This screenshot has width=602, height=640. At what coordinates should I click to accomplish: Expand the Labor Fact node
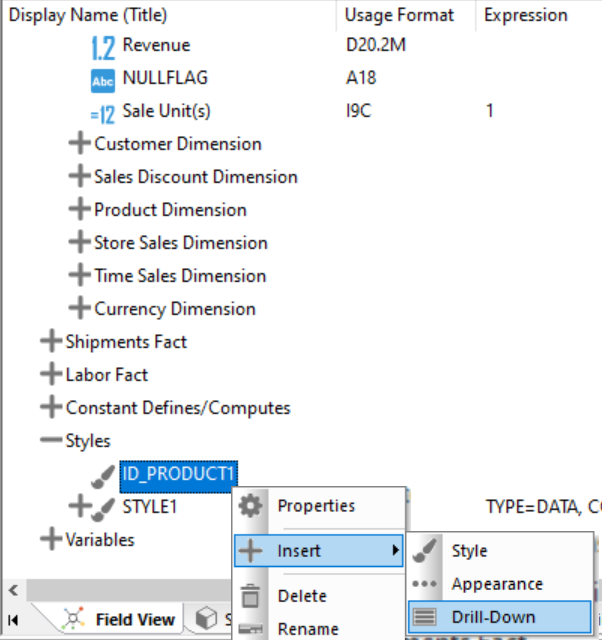click(x=51, y=374)
